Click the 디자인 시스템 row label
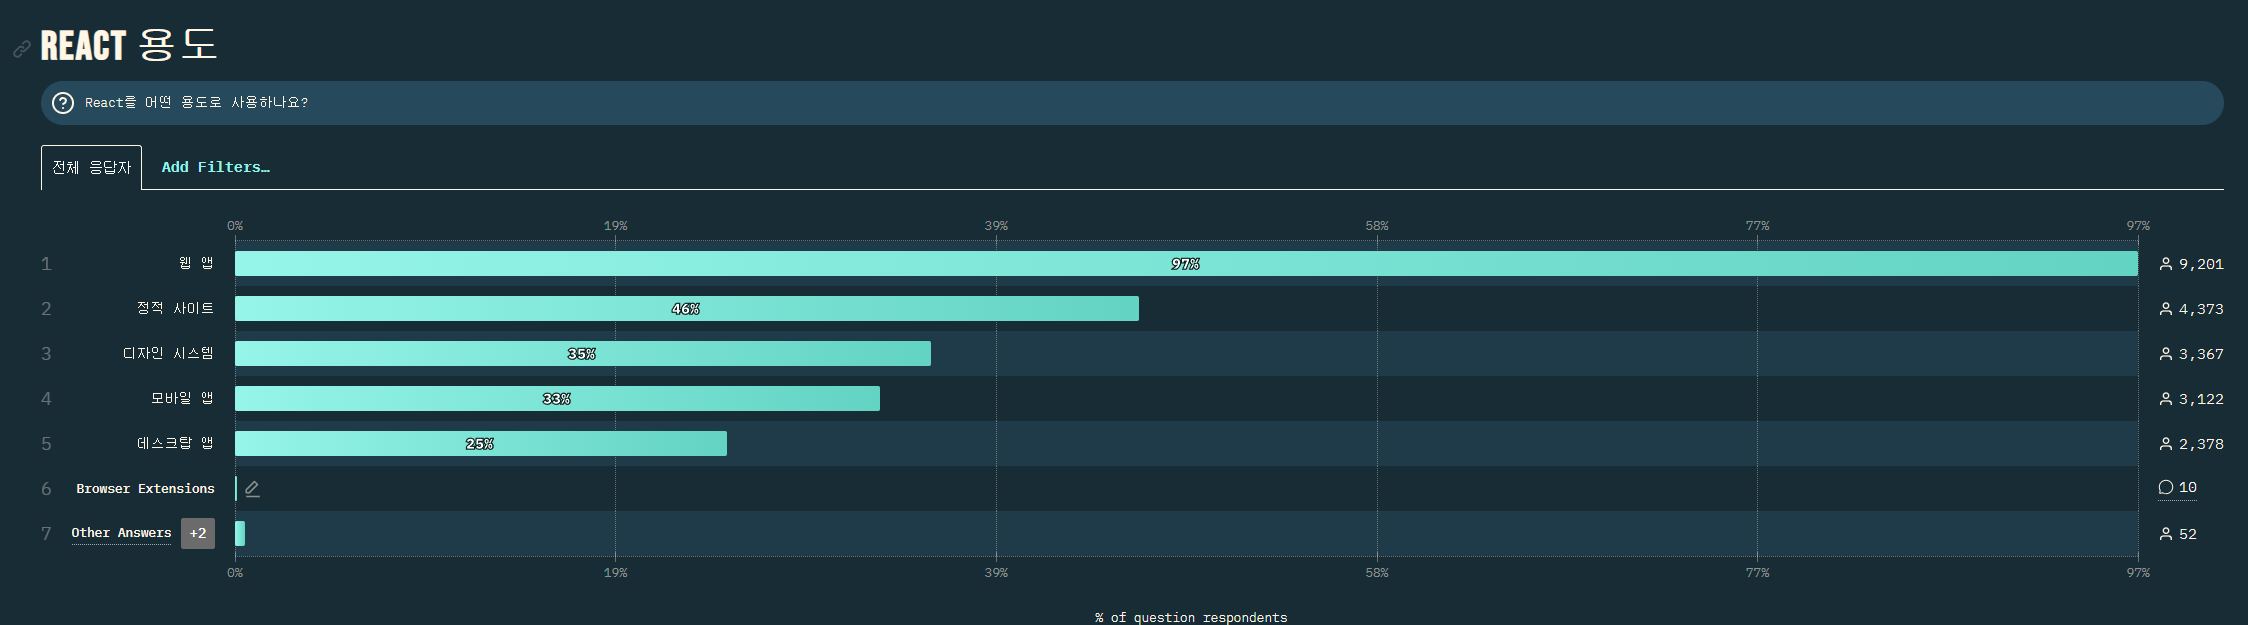2248x625 pixels. point(168,353)
